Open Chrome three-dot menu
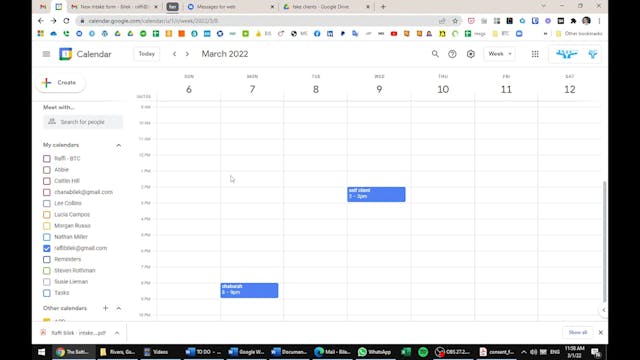 point(599,21)
